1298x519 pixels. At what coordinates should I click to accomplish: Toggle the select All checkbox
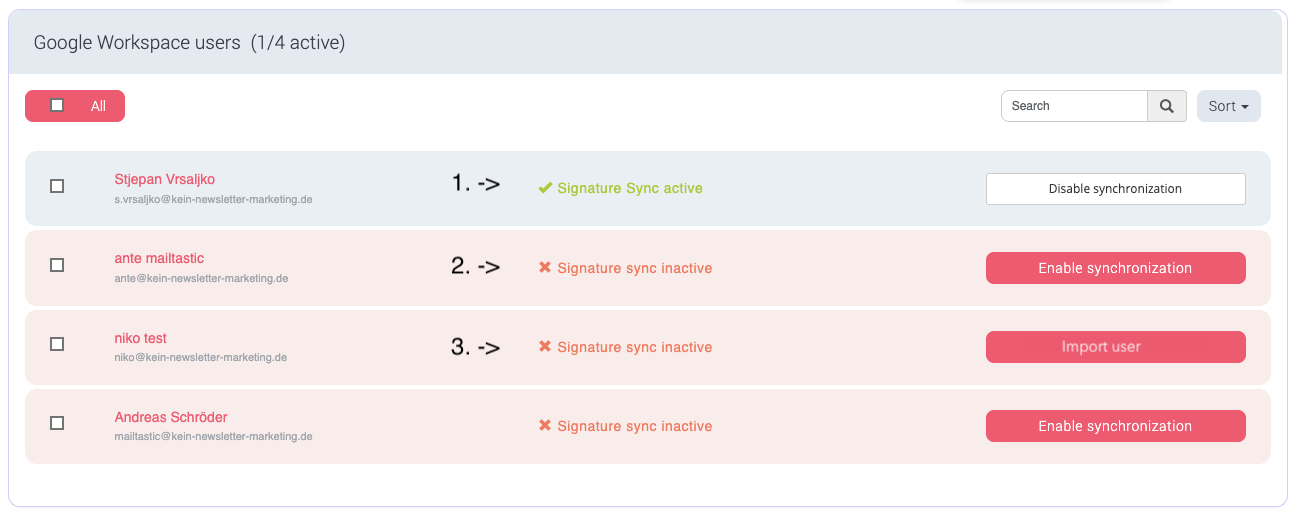pos(57,105)
